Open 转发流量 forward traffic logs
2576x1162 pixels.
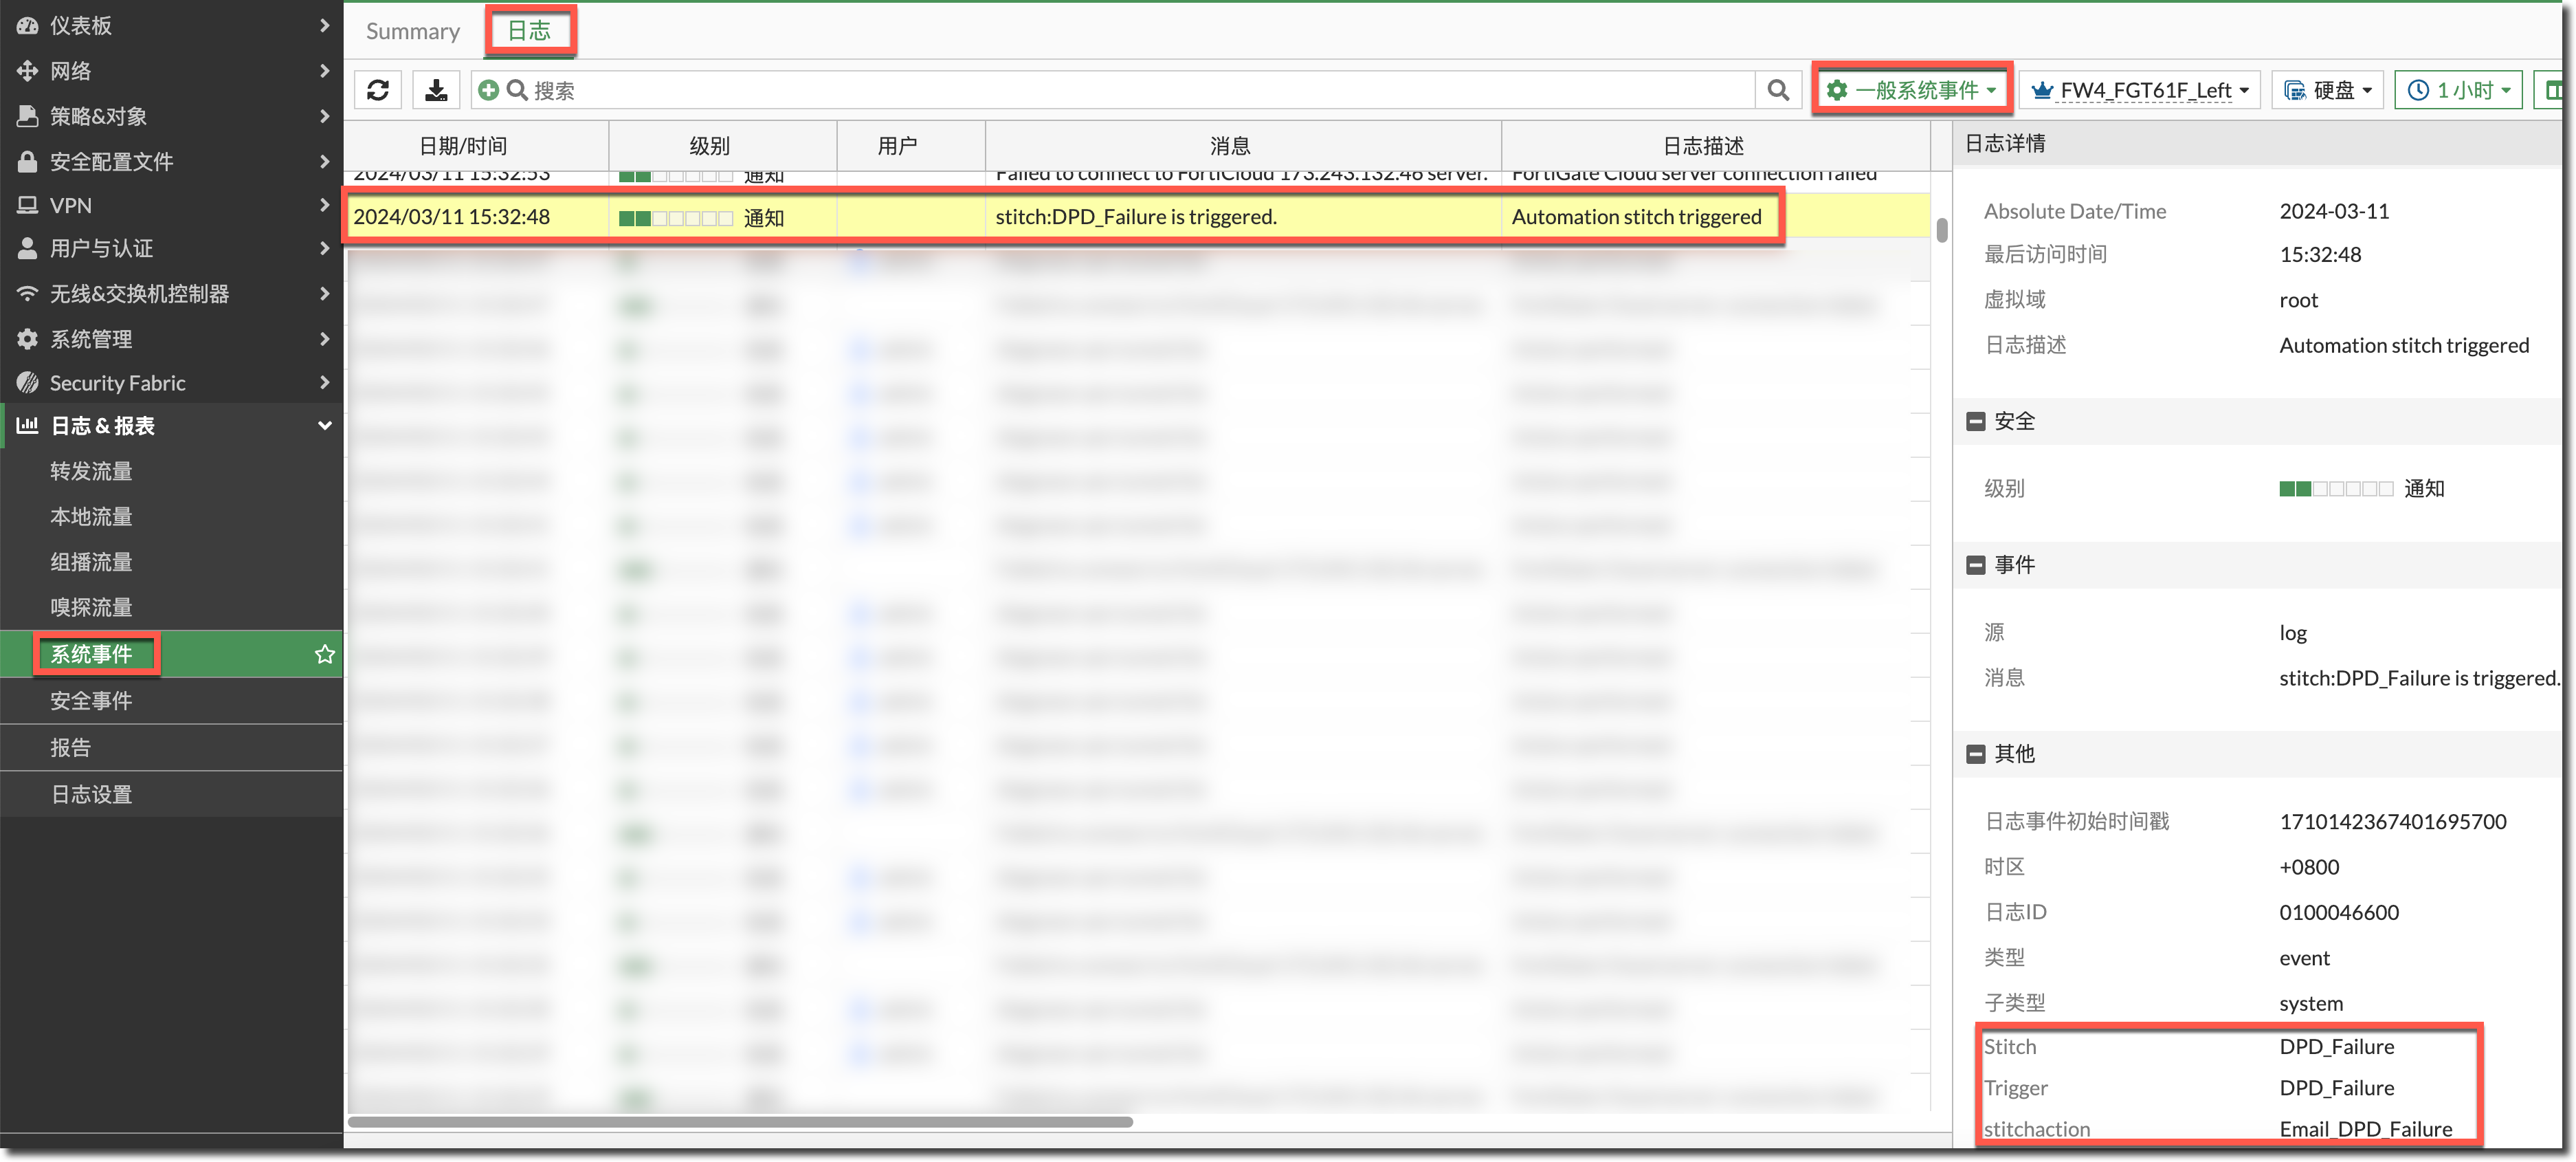coord(92,471)
